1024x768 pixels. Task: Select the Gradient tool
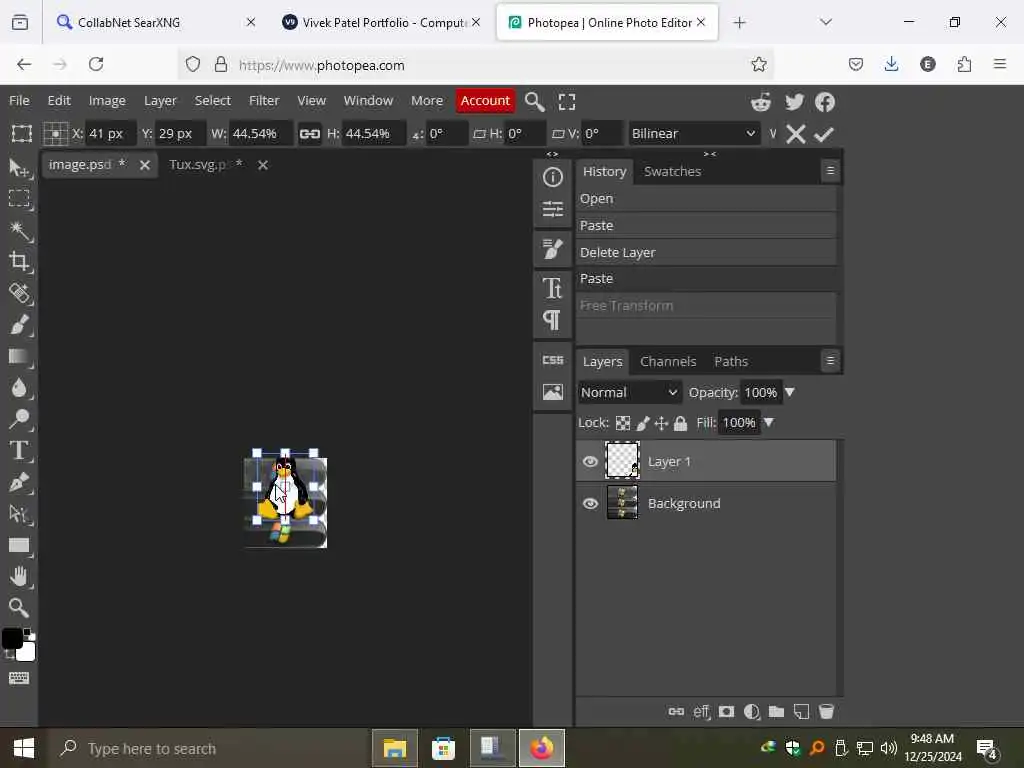pyautogui.click(x=19, y=357)
